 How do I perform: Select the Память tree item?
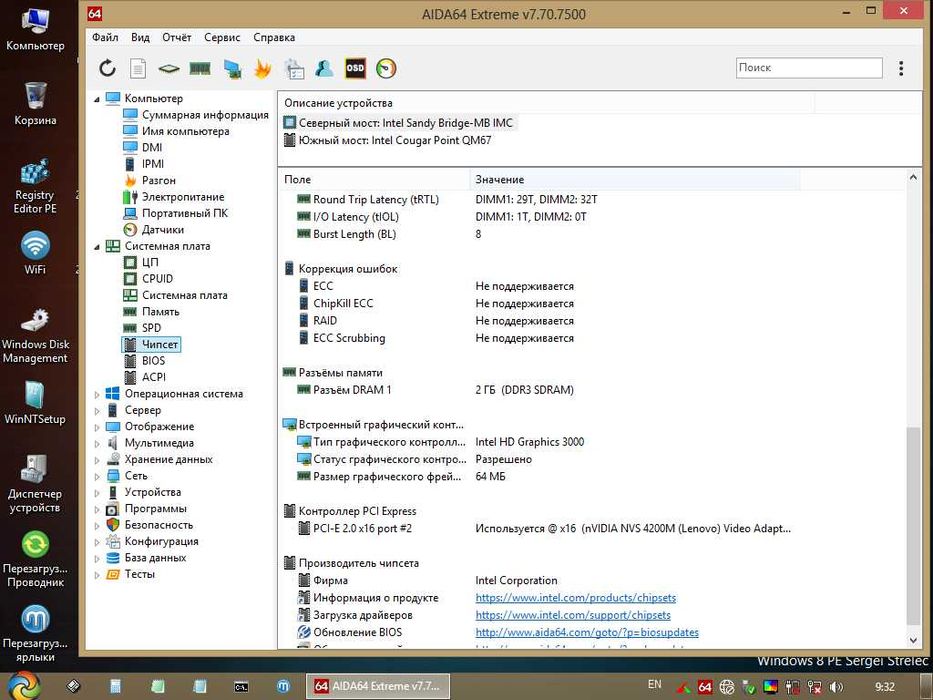point(151,312)
